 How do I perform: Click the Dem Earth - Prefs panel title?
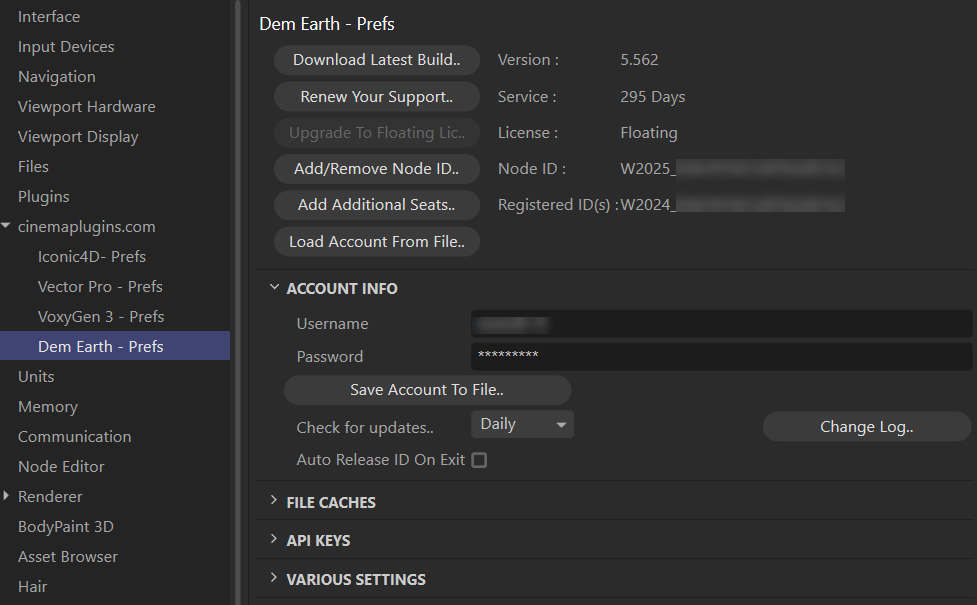coord(326,24)
